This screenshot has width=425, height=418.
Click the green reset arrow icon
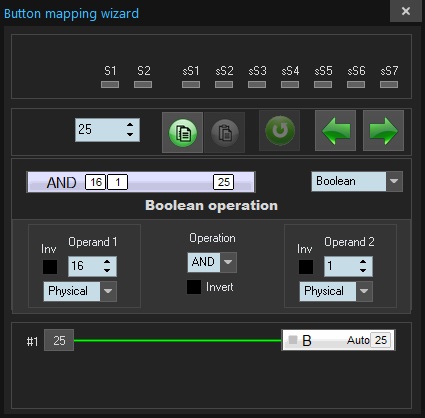tap(280, 131)
